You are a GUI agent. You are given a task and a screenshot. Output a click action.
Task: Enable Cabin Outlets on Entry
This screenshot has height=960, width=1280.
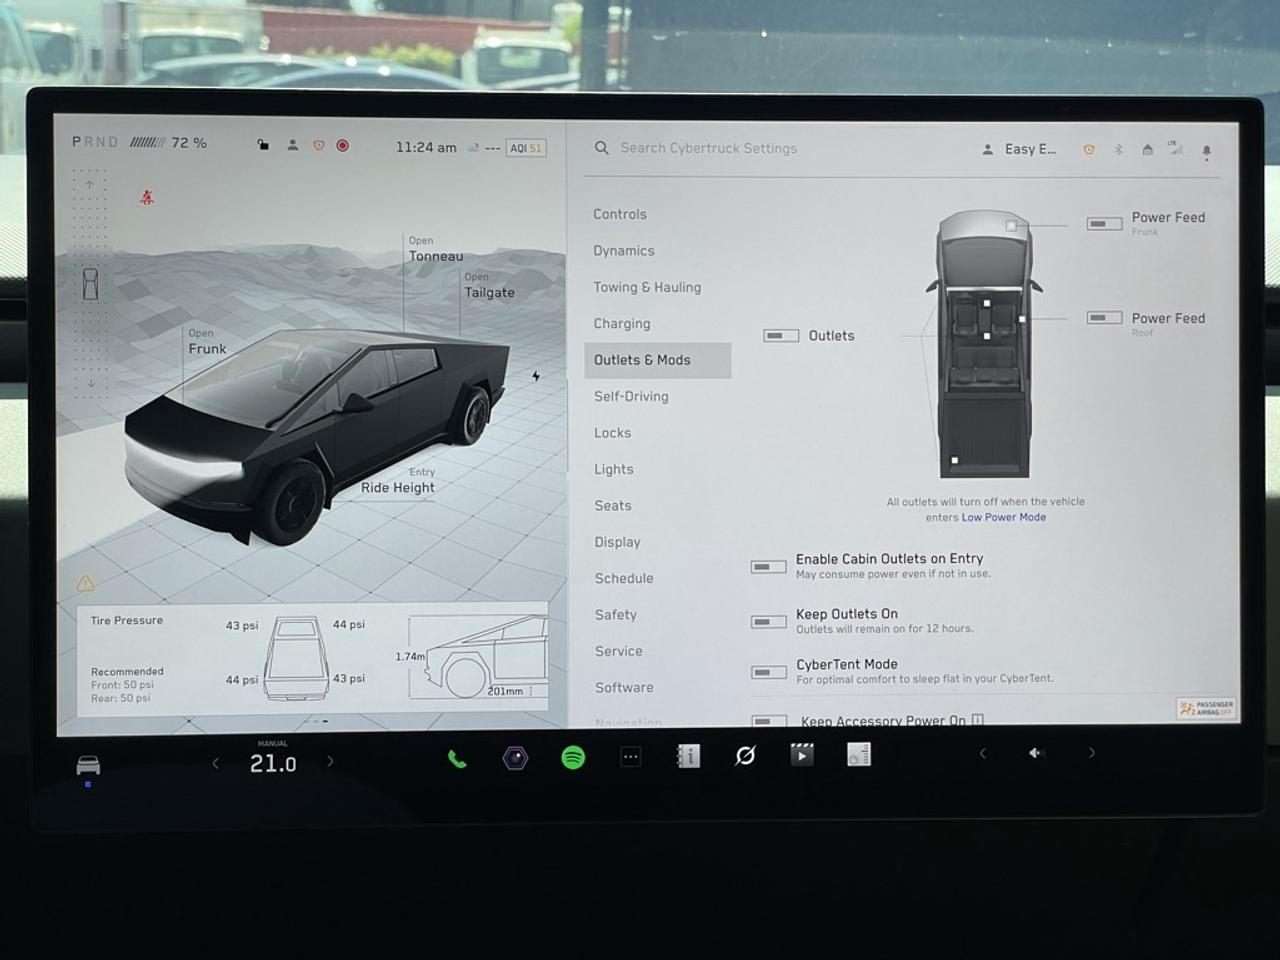click(x=768, y=567)
